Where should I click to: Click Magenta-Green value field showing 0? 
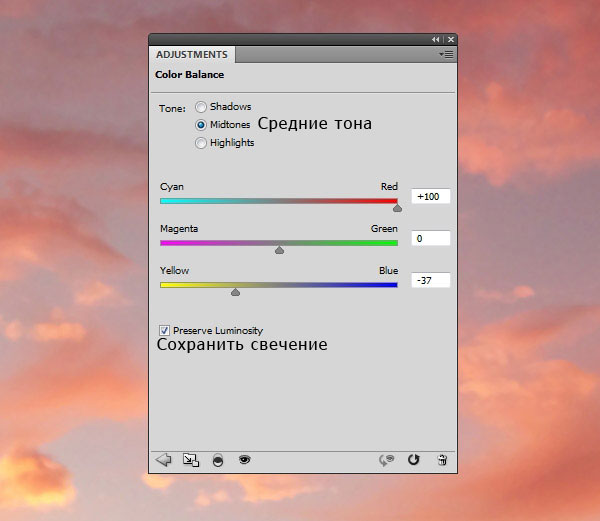430,238
